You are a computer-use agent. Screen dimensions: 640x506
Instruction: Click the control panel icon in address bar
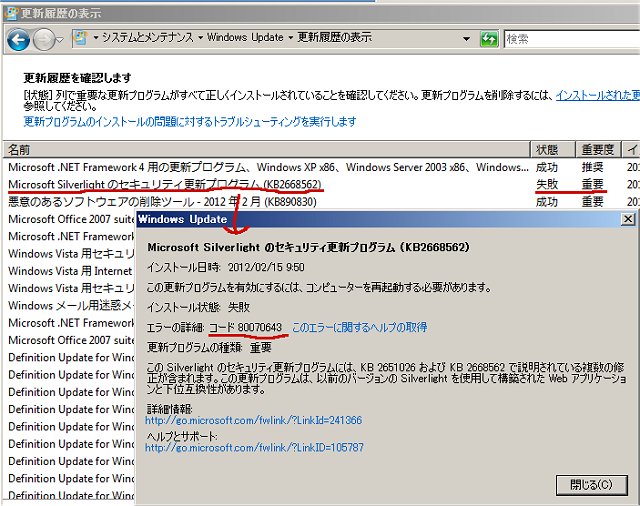pyautogui.click(x=80, y=38)
